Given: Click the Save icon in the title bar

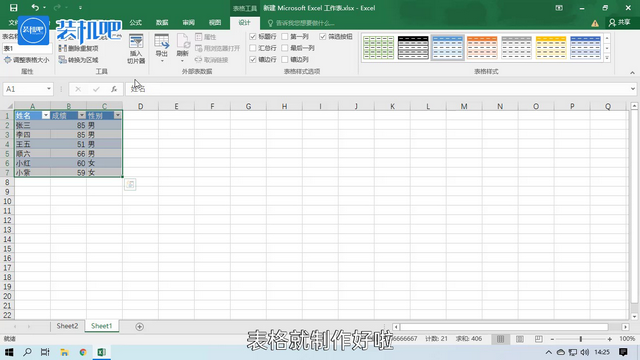Looking at the screenshot, I should 13,8.
